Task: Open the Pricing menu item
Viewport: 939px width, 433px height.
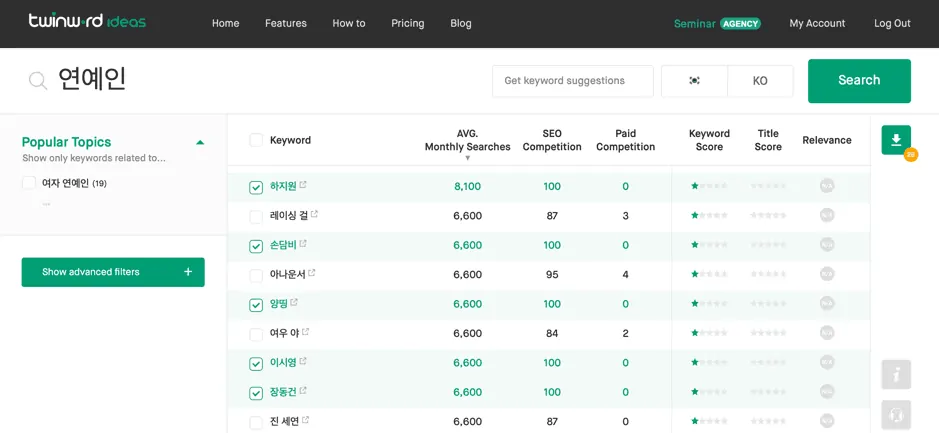Action: click(x=407, y=23)
